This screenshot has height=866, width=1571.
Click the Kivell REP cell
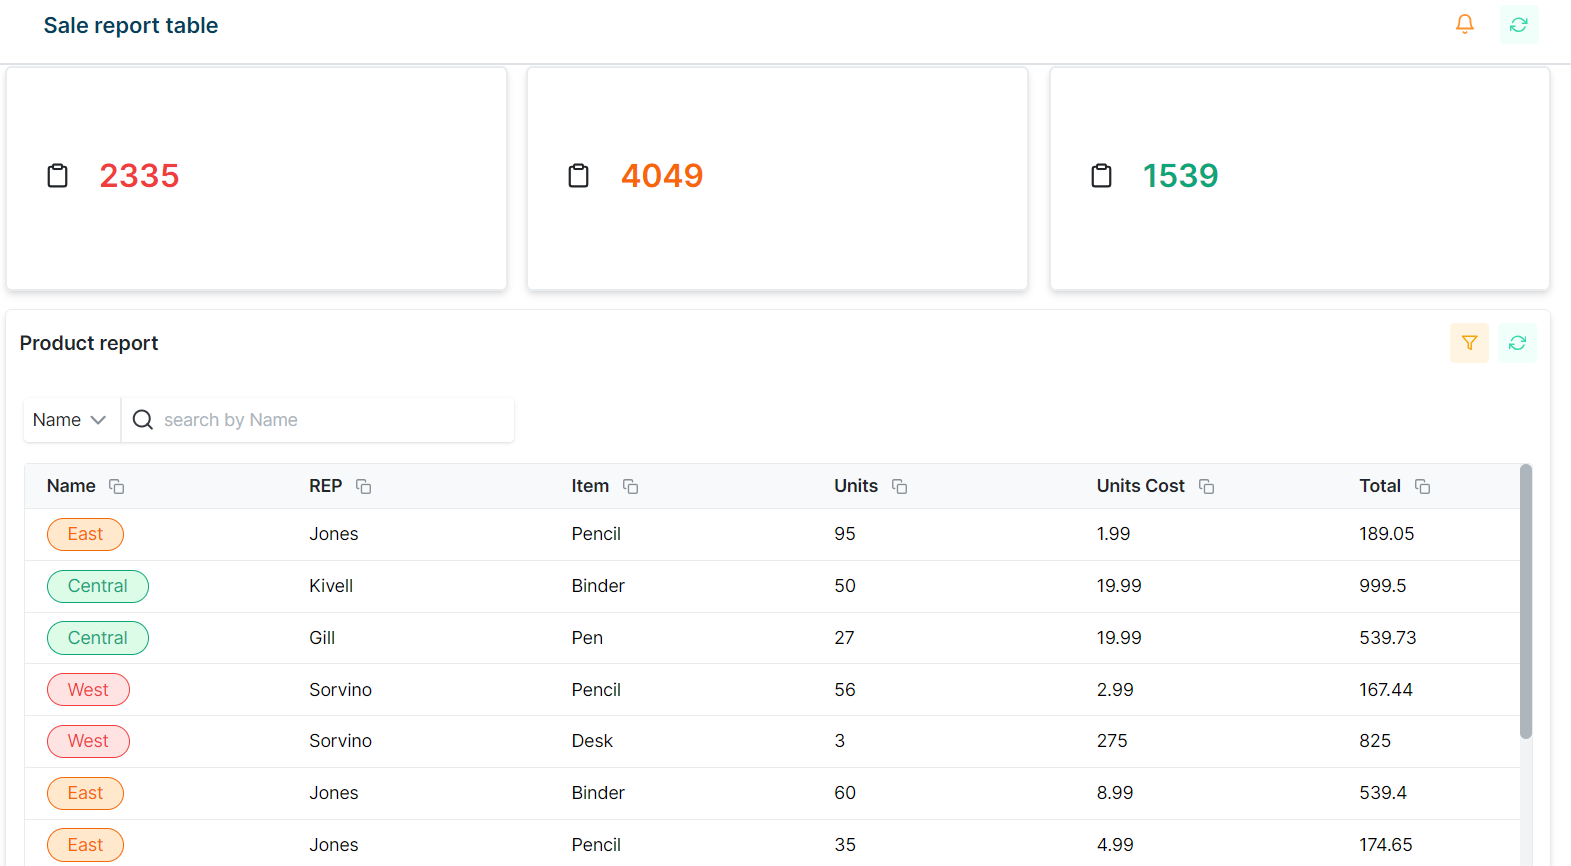331,586
